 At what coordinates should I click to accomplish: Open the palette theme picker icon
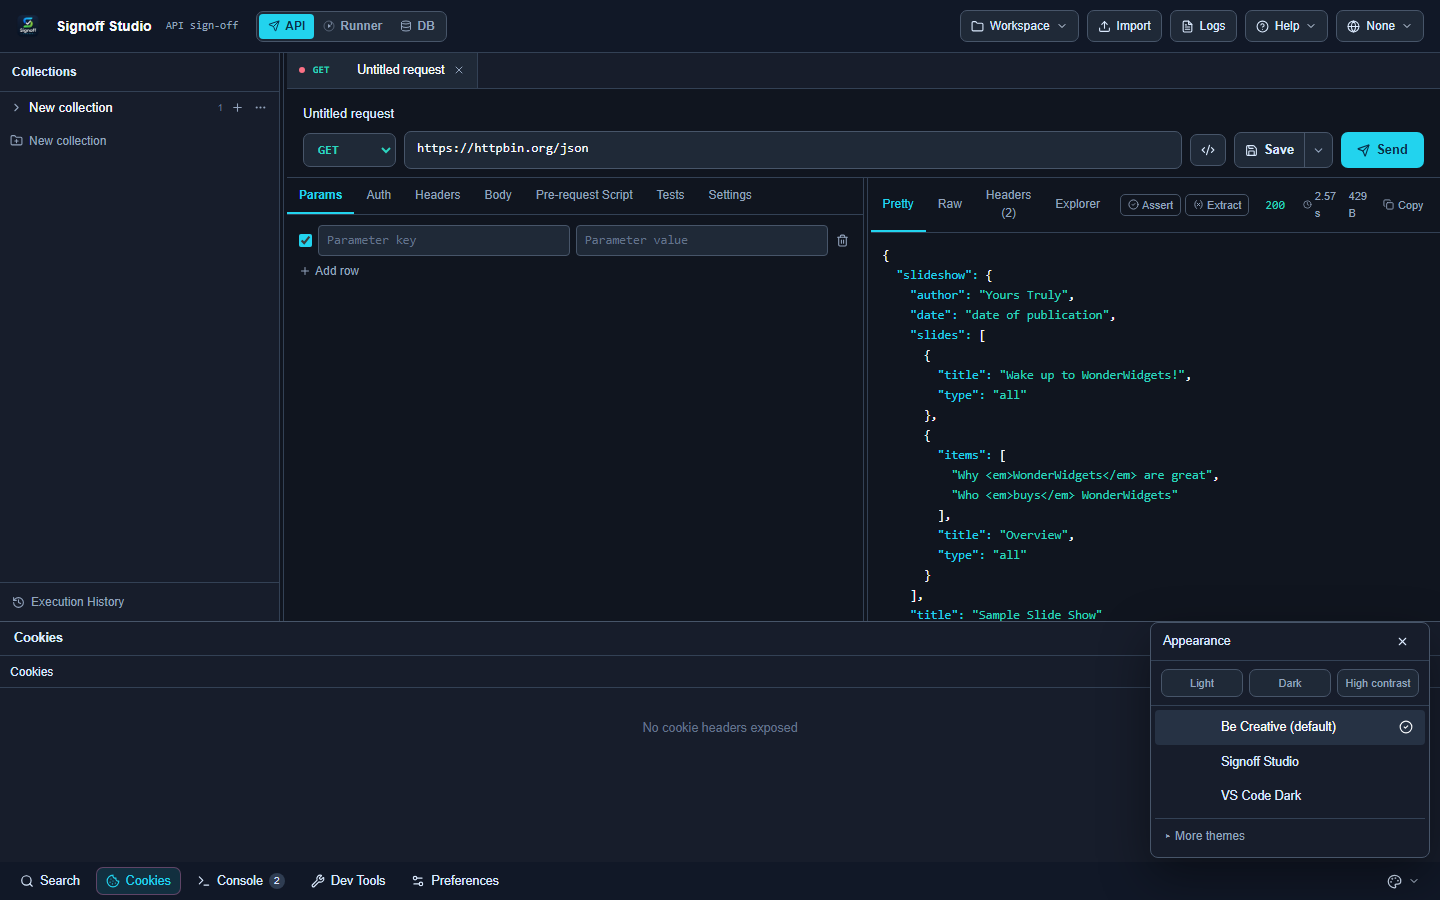click(x=1395, y=881)
